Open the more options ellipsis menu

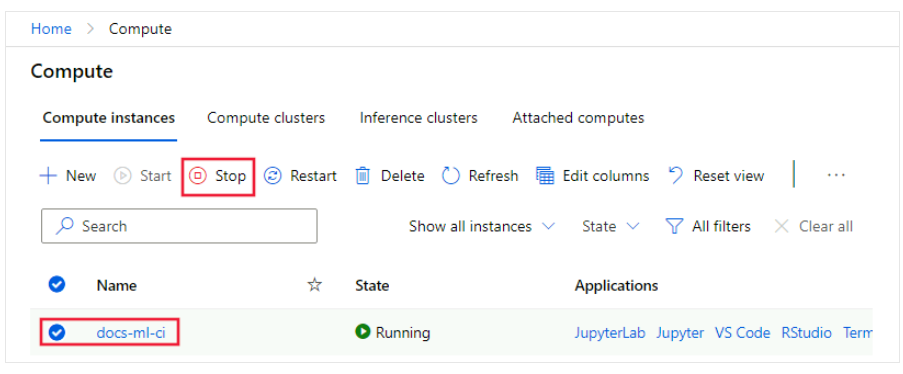(x=836, y=175)
